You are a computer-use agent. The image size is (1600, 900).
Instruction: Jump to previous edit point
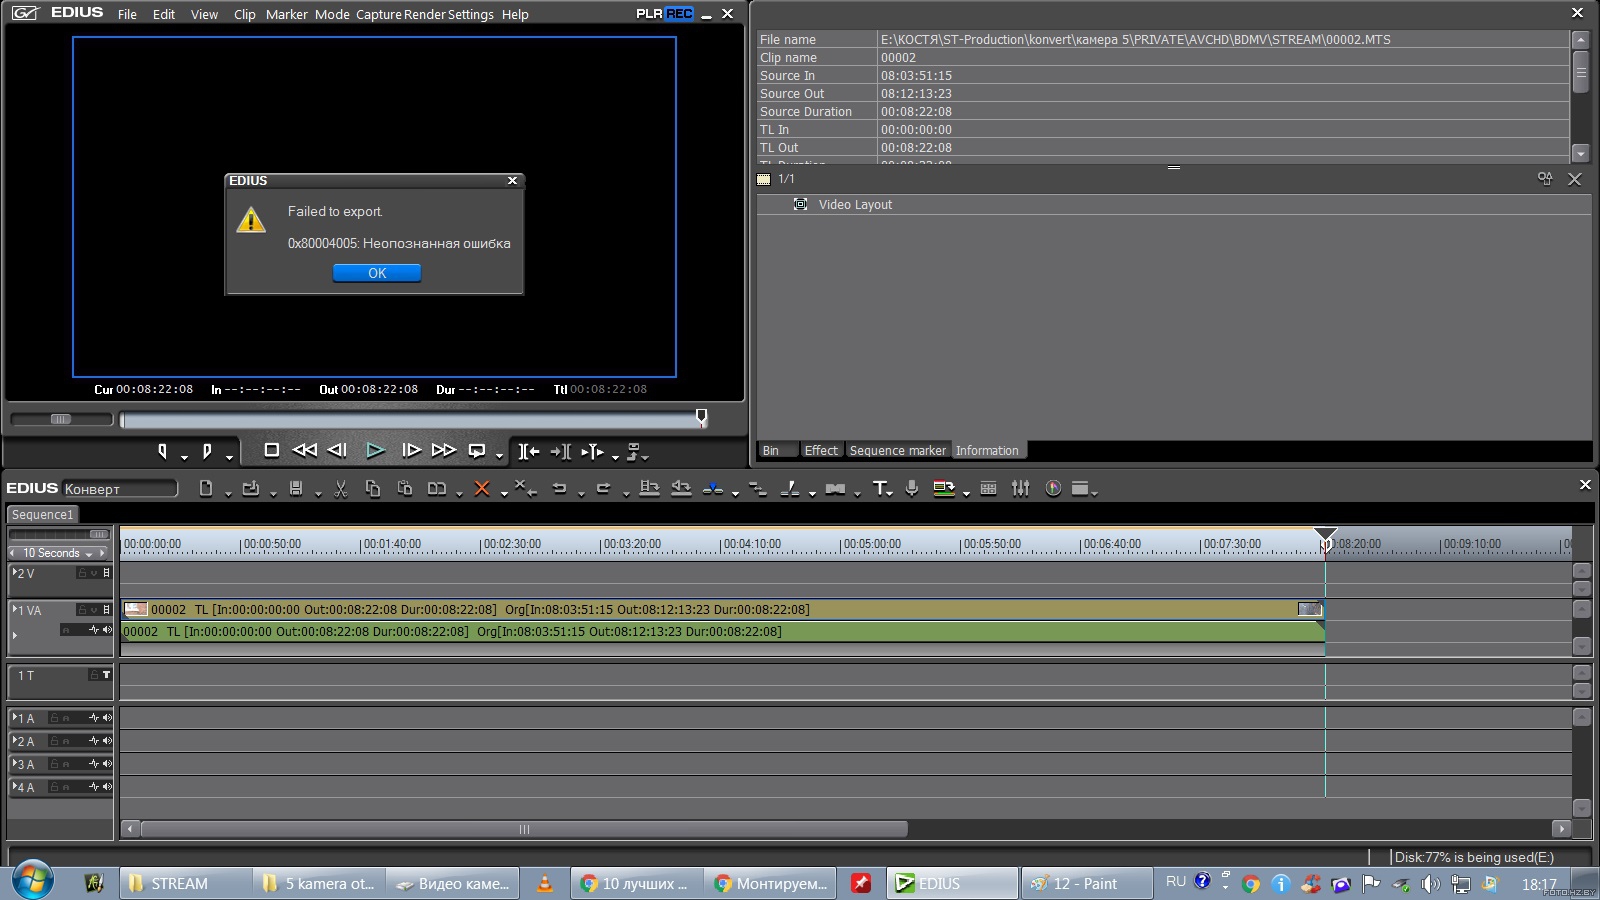coord(529,451)
